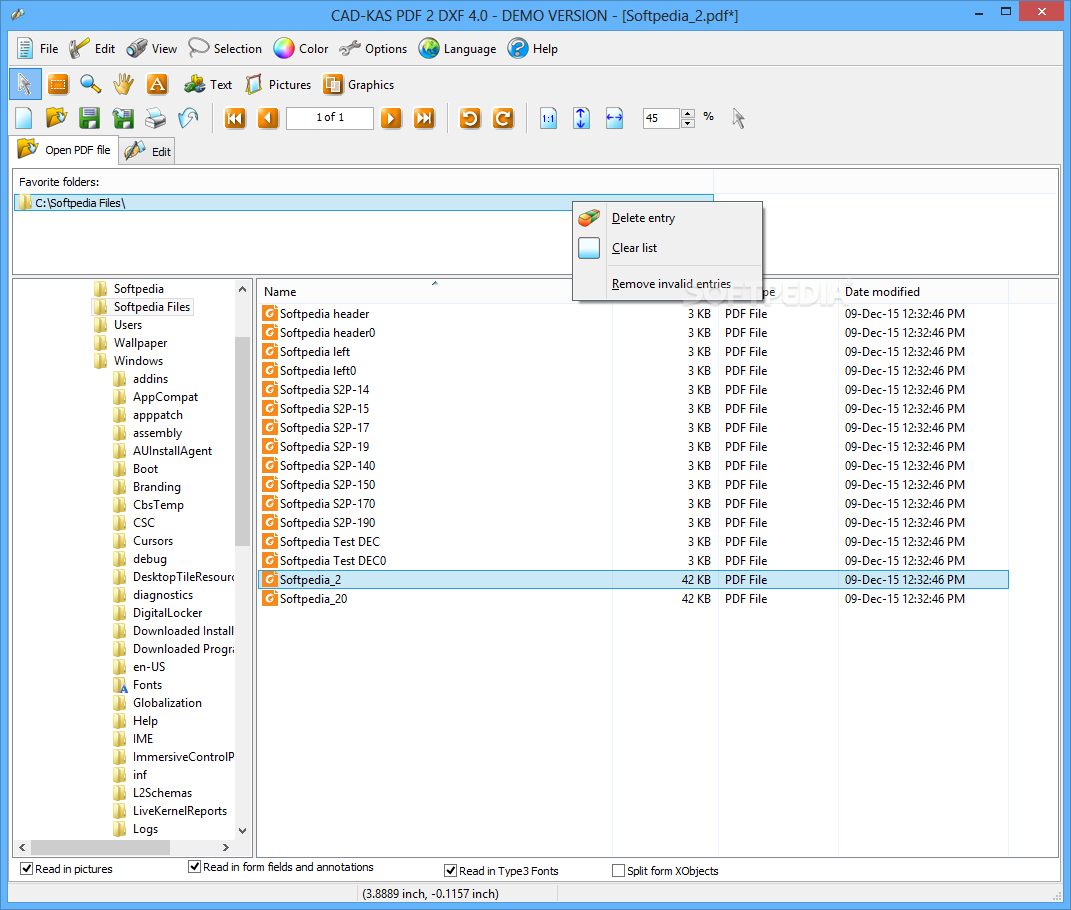Switch to the Open PDF file tab
The image size is (1071, 910).
(65, 150)
